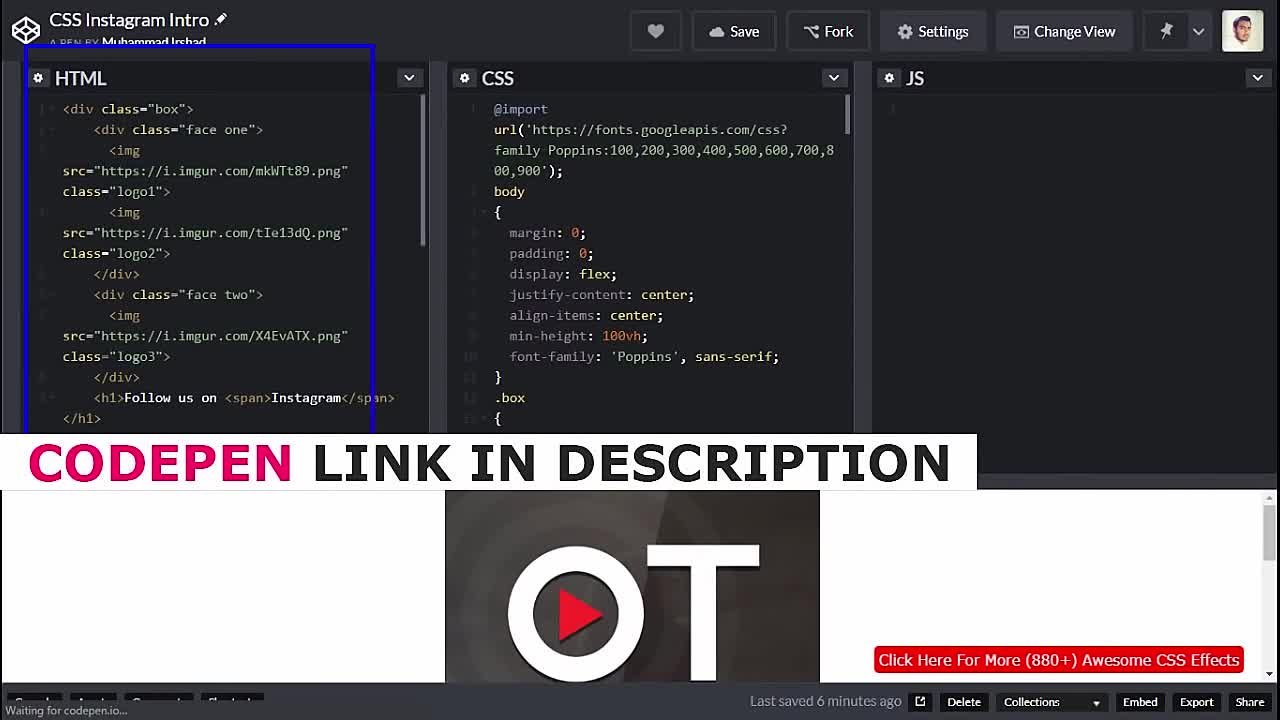Love this pen with heart button

point(655,31)
